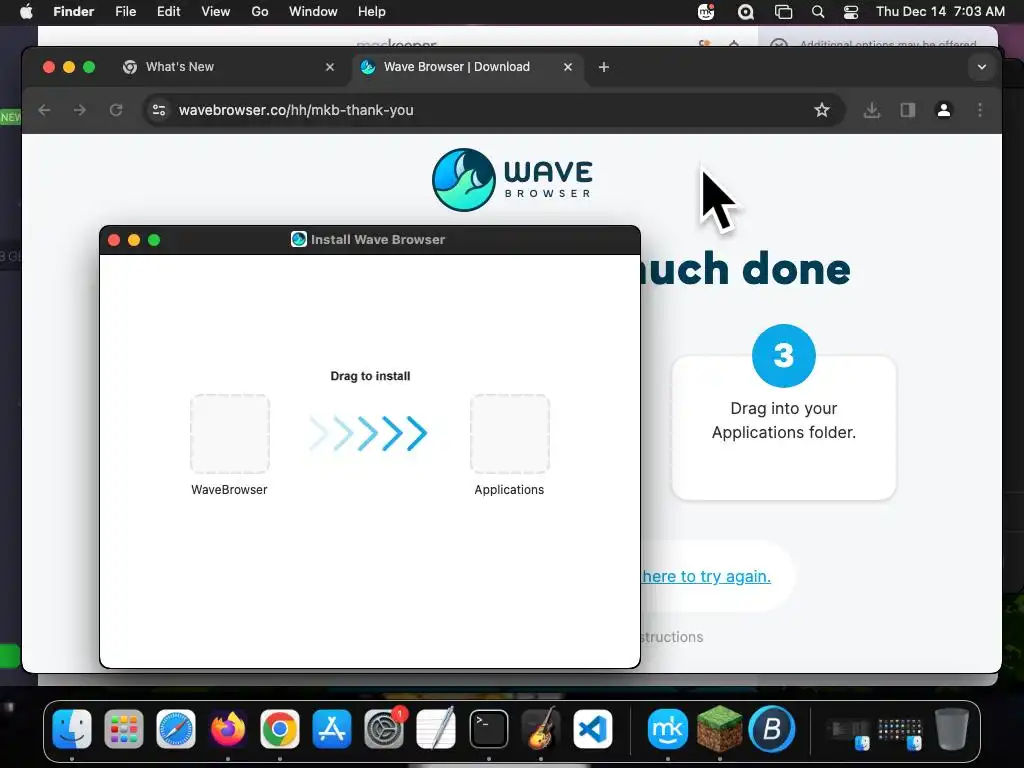Viewport: 1024px width, 768px height.
Task: Open the Window menu
Action: [313, 12]
